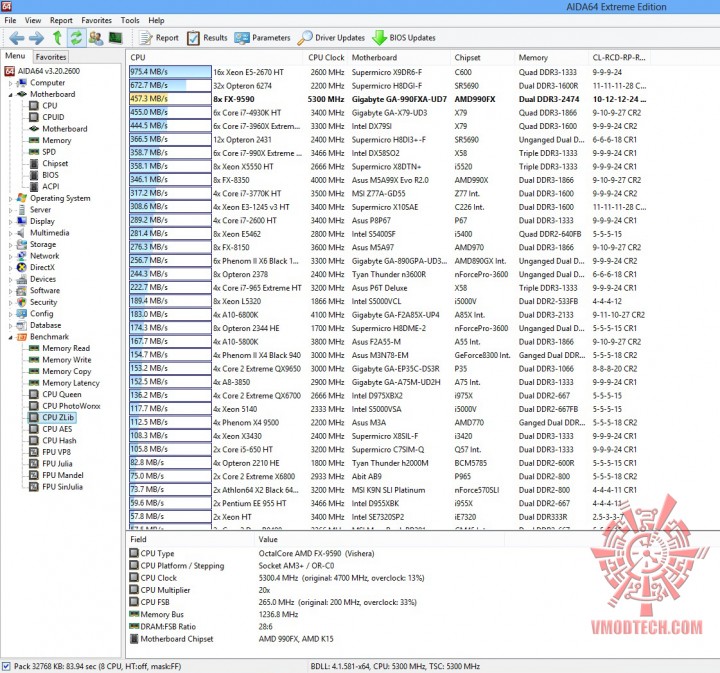Viewport: 720px width, 673px height.
Task: Open the View menu
Action: point(33,20)
